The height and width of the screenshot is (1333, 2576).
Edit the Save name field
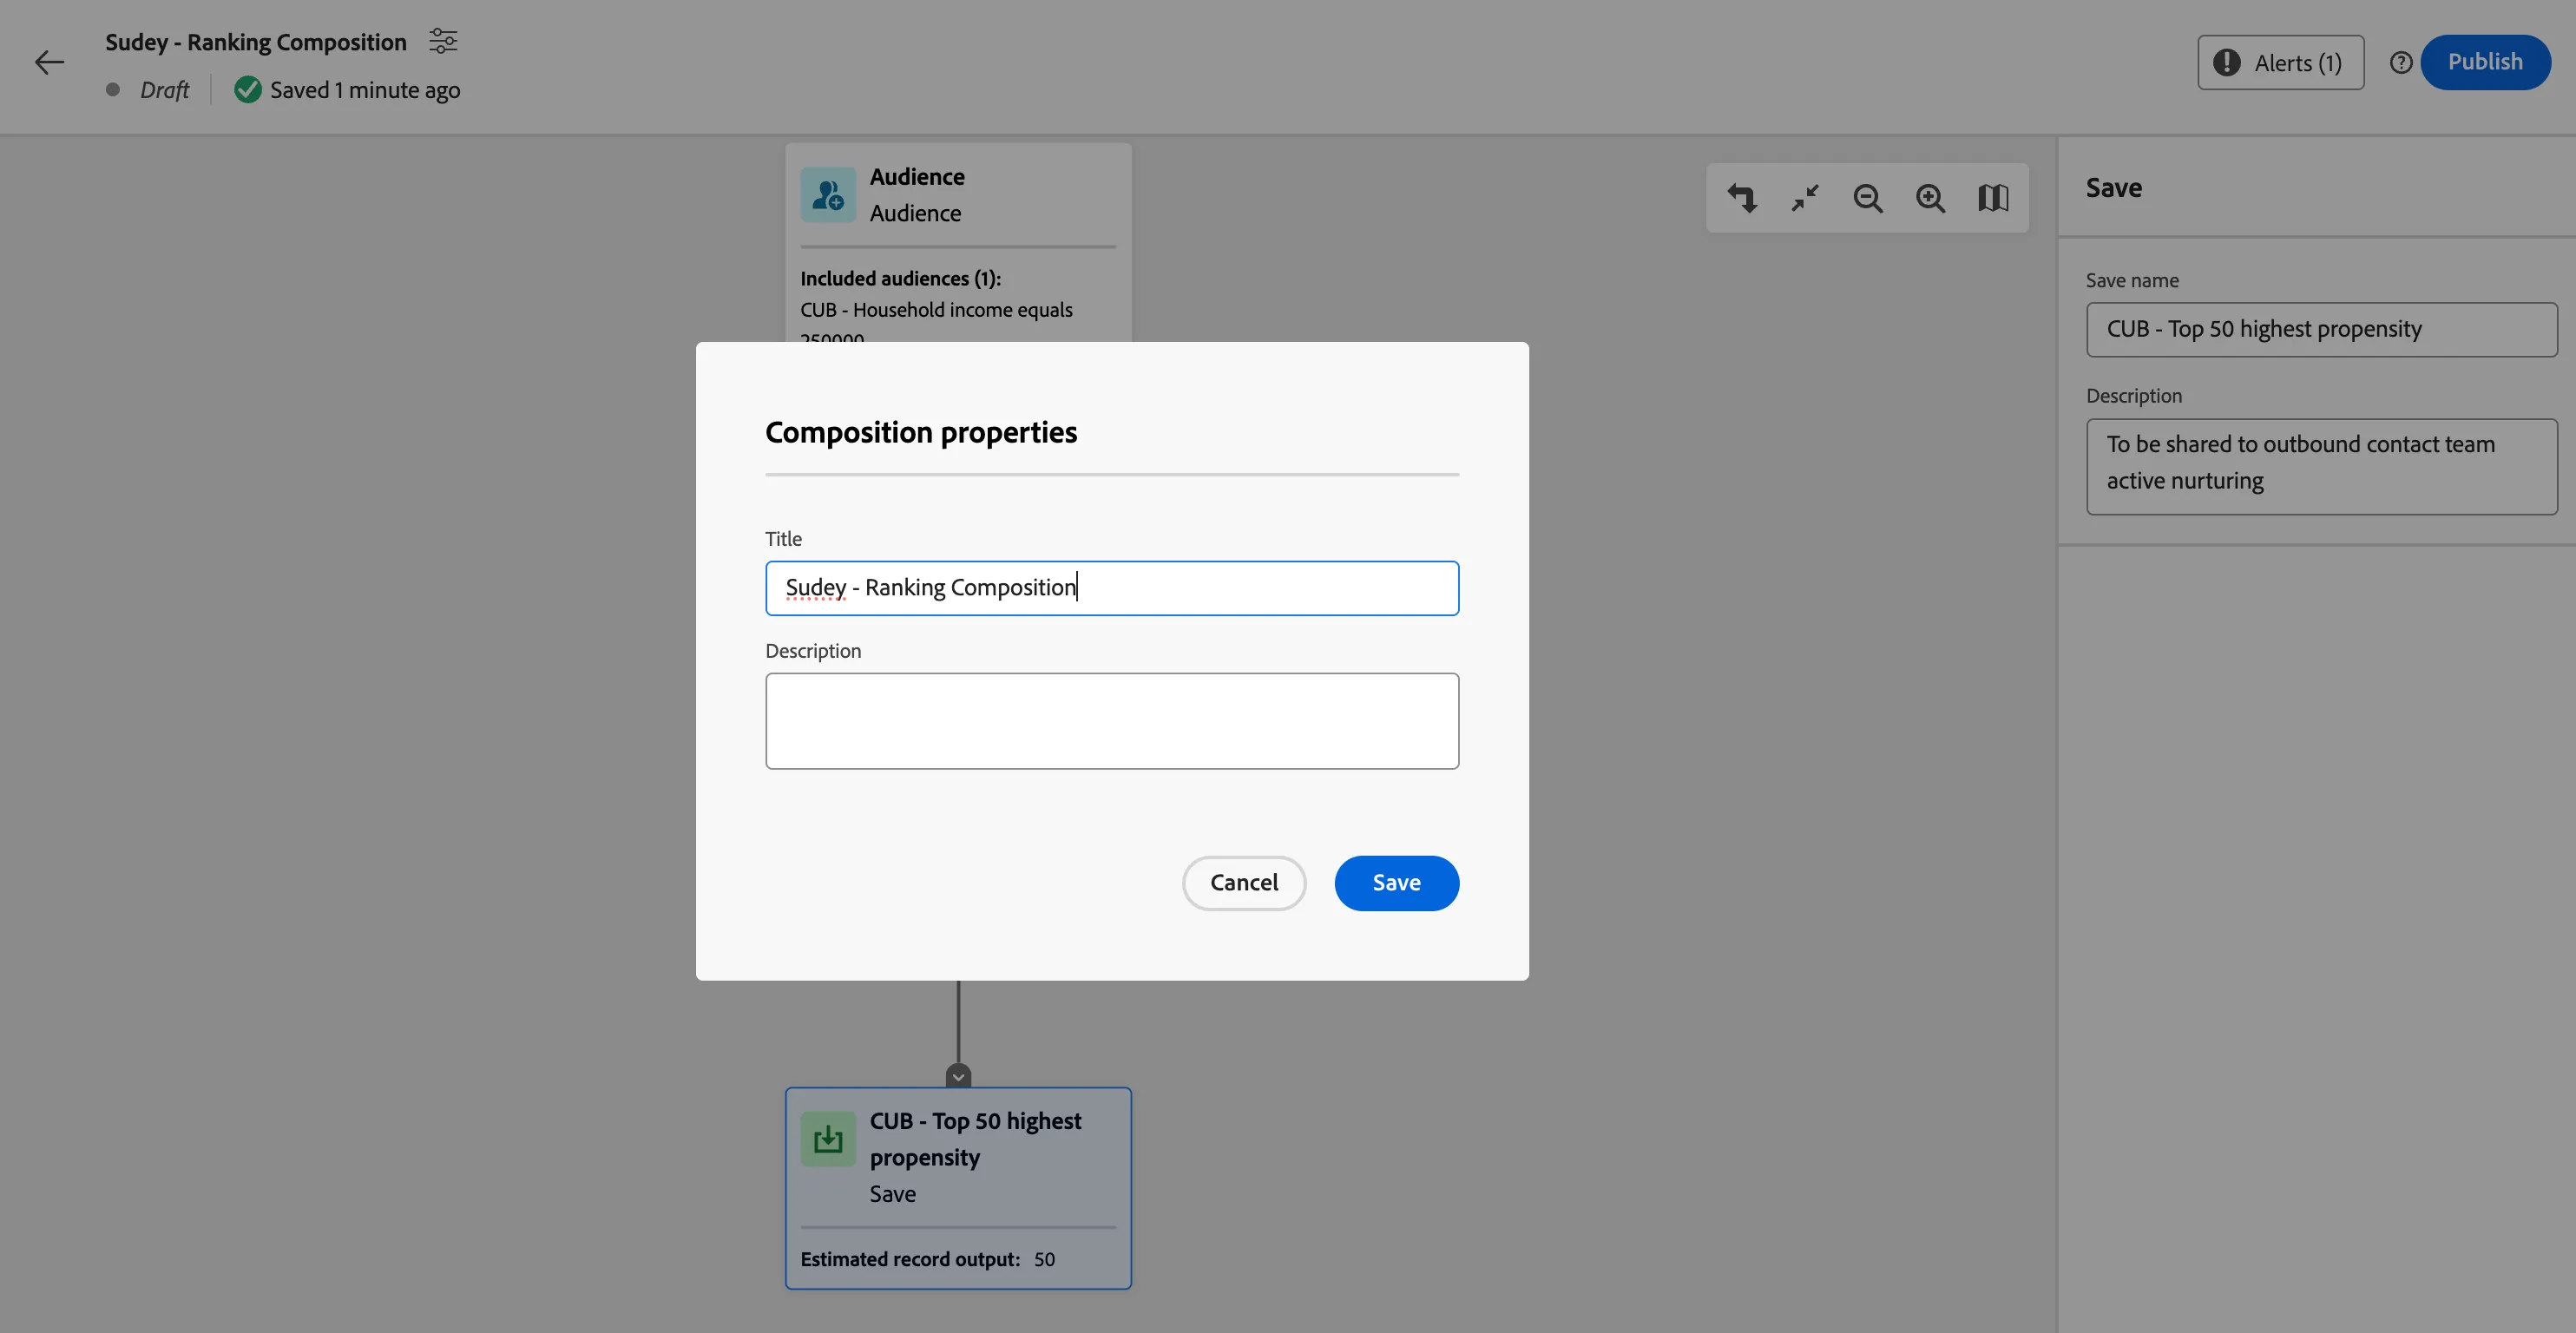point(2321,330)
